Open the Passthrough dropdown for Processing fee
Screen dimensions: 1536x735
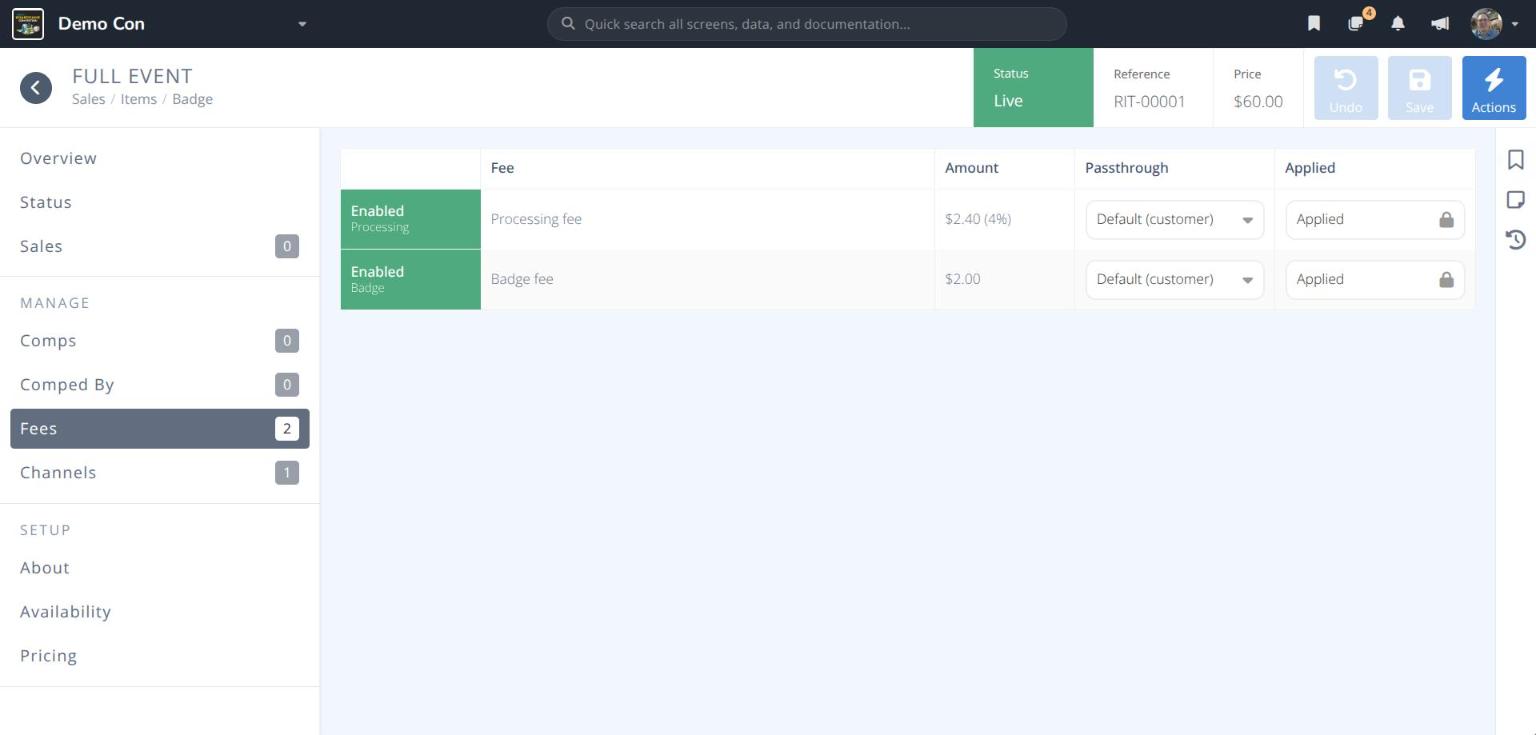point(1175,220)
